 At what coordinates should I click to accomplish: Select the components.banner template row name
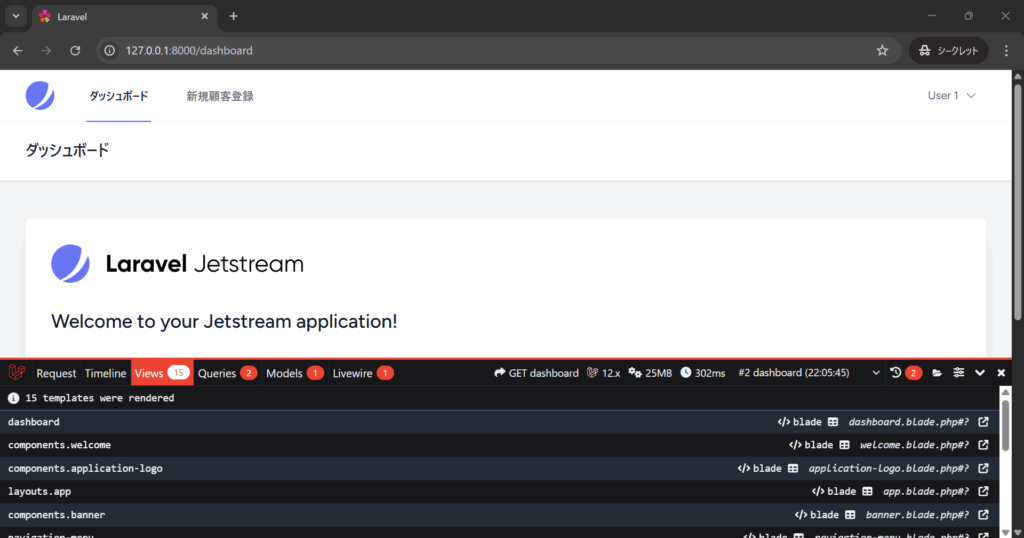56,514
